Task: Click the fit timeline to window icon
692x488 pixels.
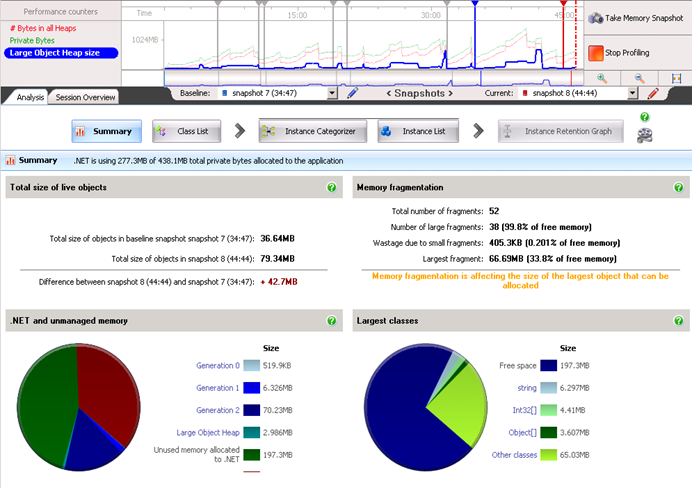Action: tap(676, 79)
